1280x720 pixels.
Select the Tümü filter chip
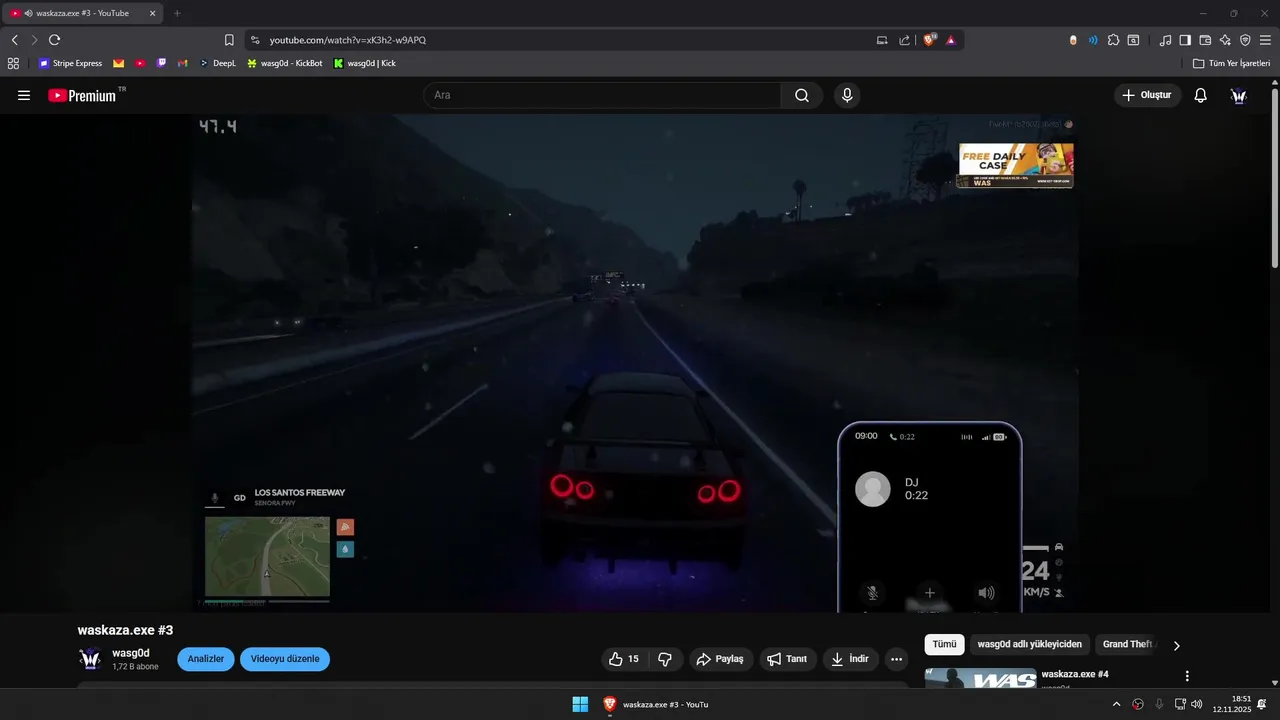[945, 645]
